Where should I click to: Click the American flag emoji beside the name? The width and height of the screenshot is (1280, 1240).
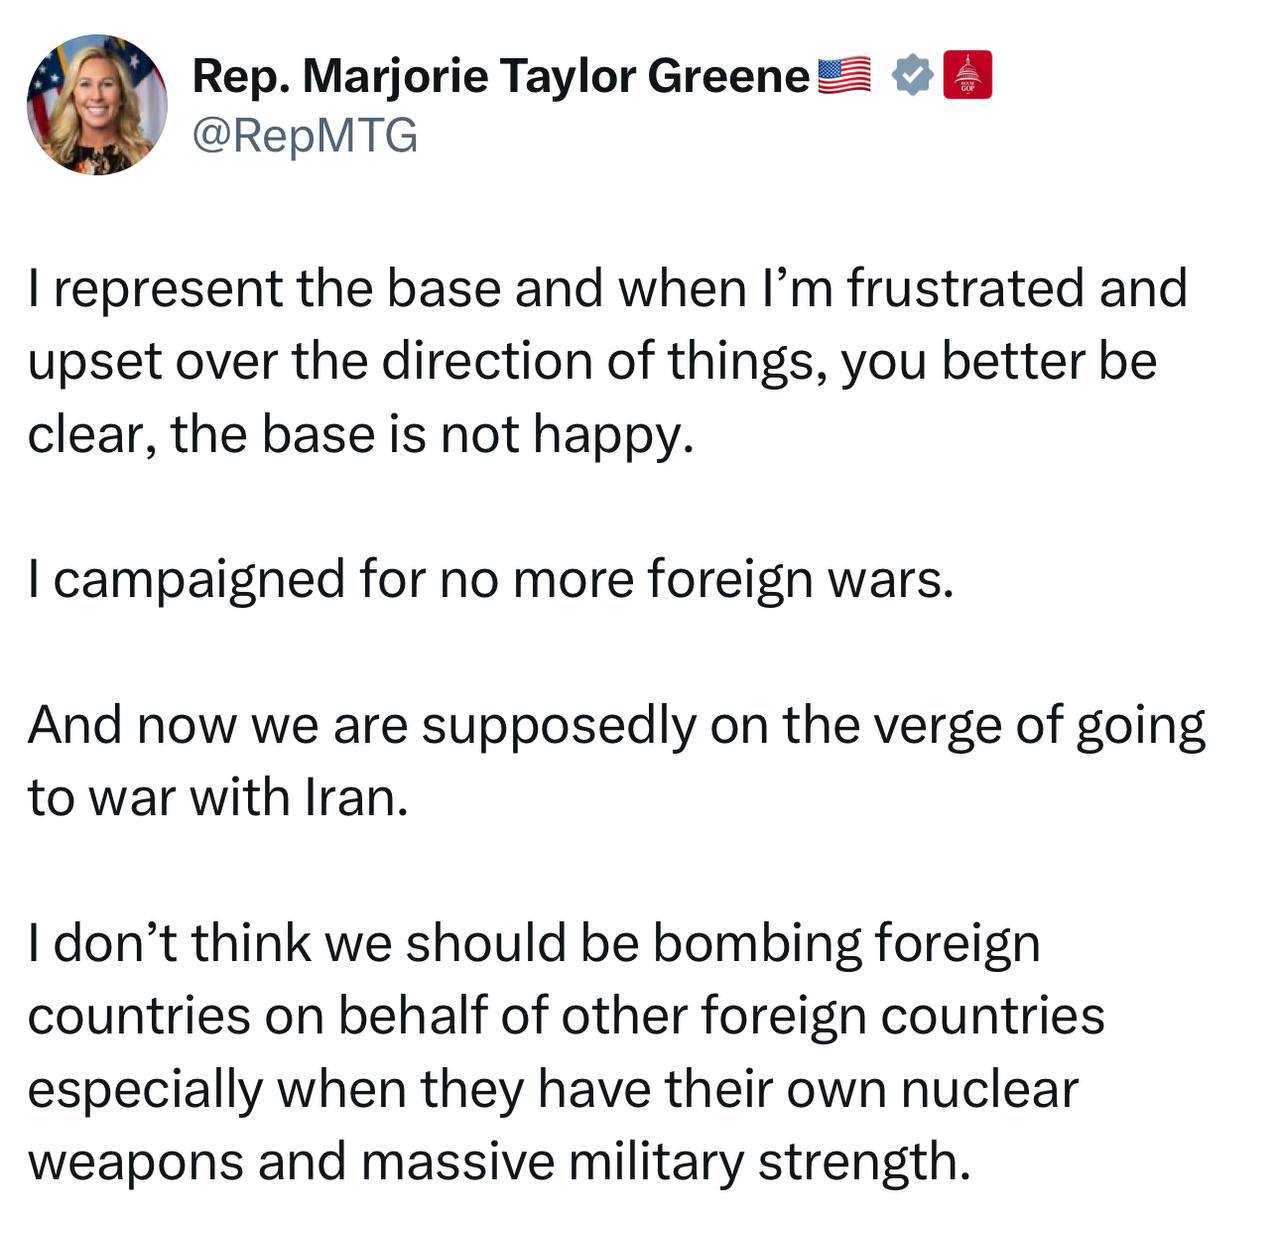point(844,76)
